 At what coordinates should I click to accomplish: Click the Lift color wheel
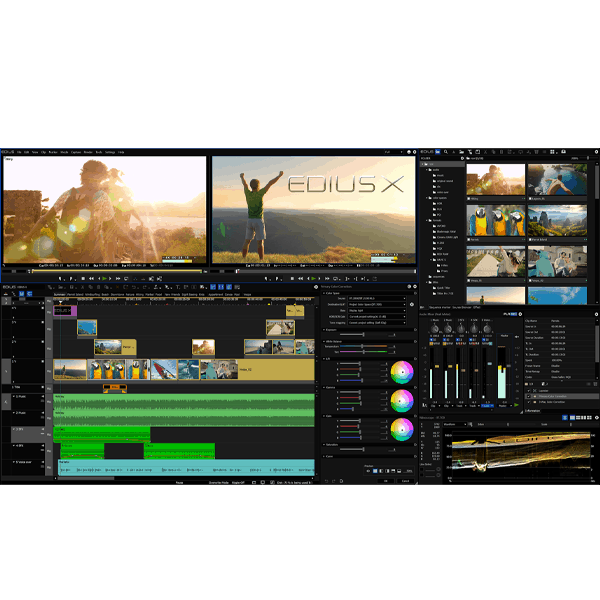tap(401, 372)
